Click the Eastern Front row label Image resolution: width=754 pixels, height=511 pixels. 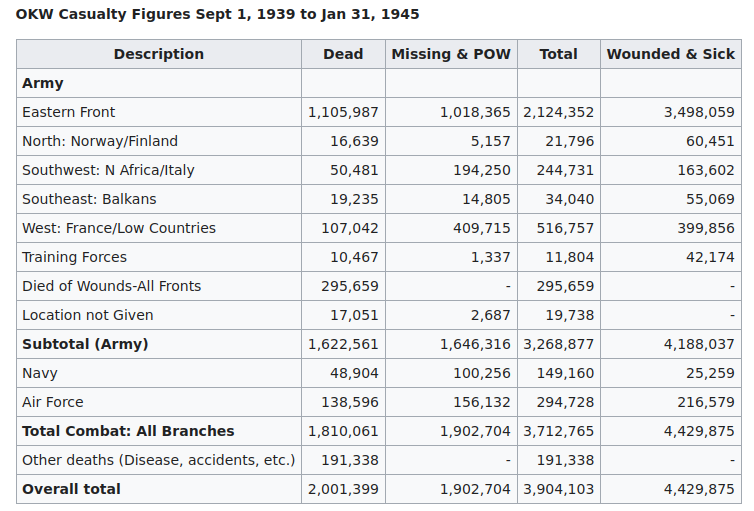click(x=68, y=112)
